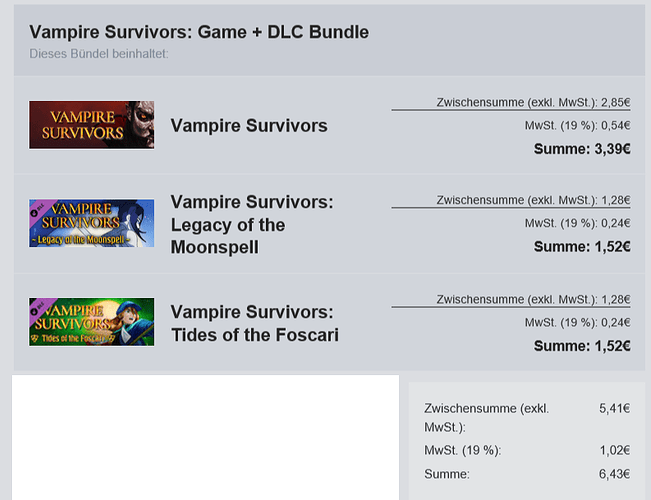Click the blank white panel beside the totals
Screen dimensions: 651x500
tap(206, 437)
